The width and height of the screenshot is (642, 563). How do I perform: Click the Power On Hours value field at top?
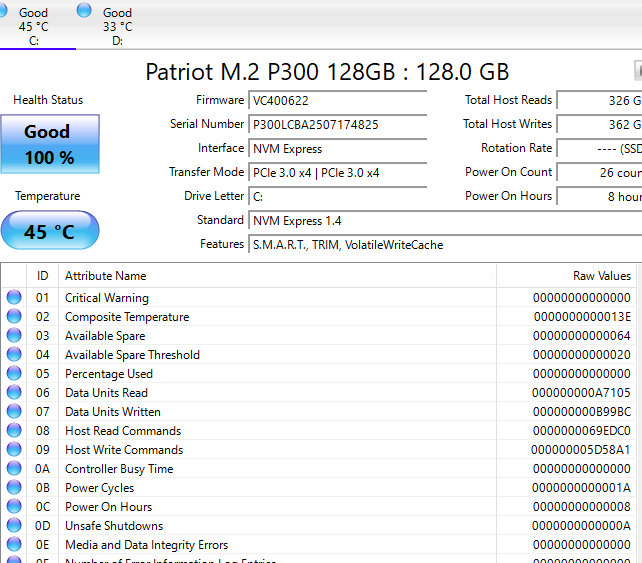click(599, 197)
